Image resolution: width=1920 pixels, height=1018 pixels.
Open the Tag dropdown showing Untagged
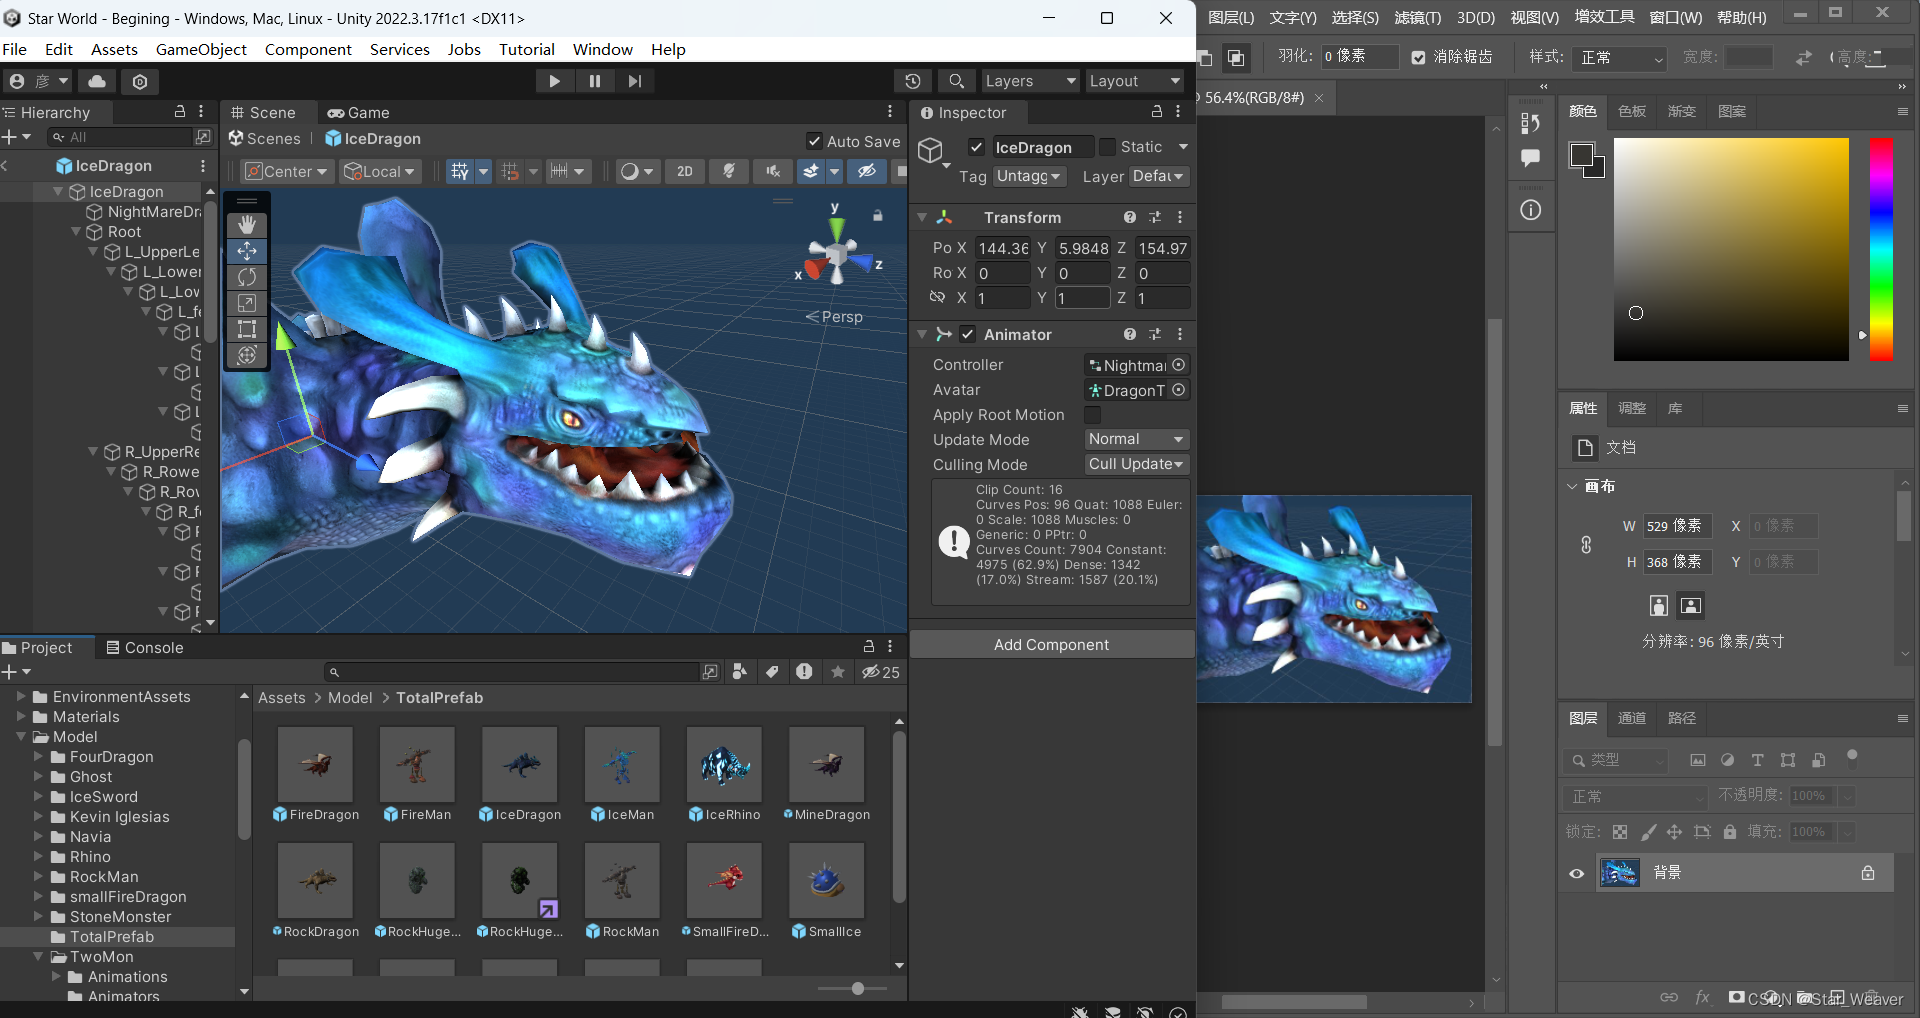(1031, 176)
